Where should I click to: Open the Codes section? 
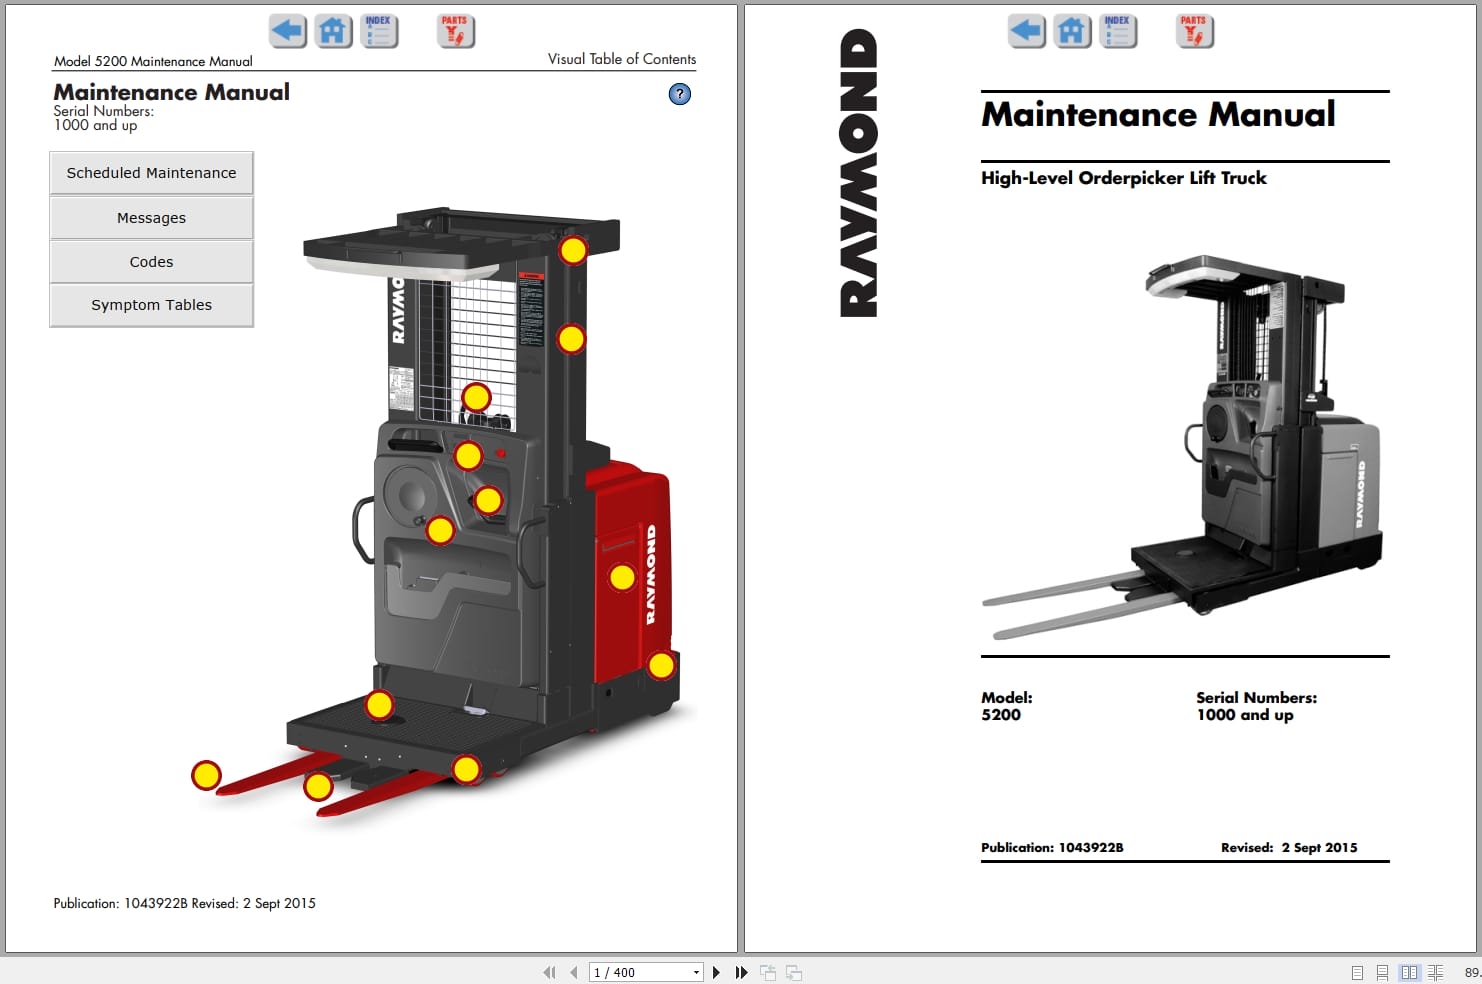pyautogui.click(x=151, y=262)
